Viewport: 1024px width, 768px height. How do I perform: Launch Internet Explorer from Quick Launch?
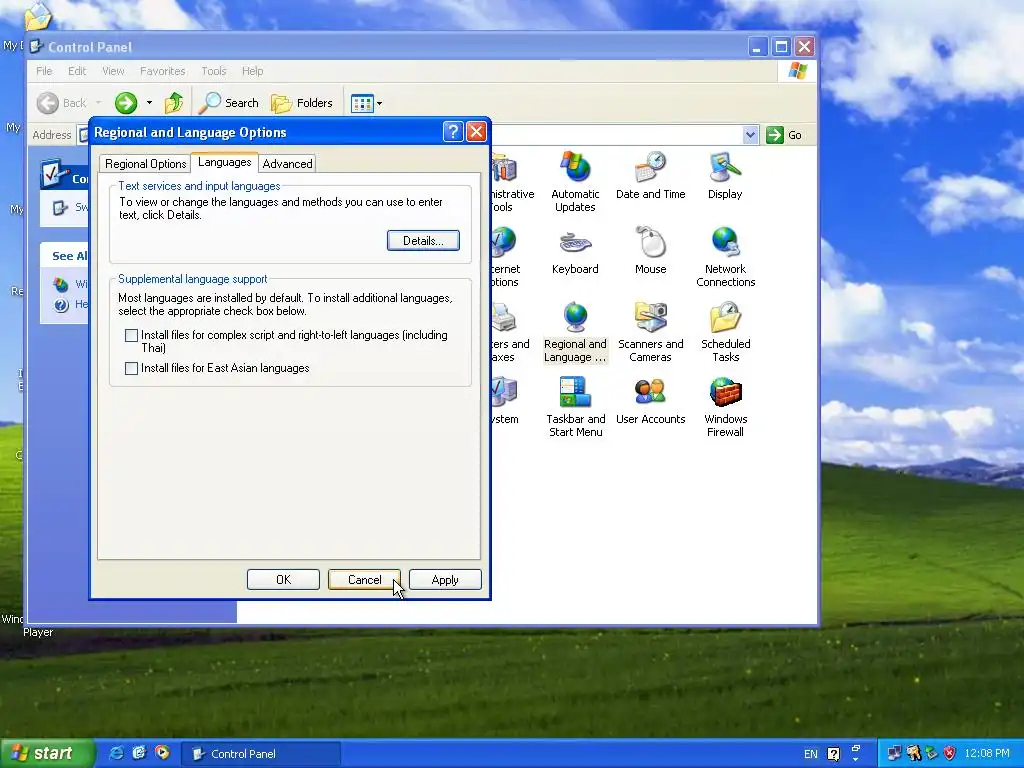pos(117,753)
